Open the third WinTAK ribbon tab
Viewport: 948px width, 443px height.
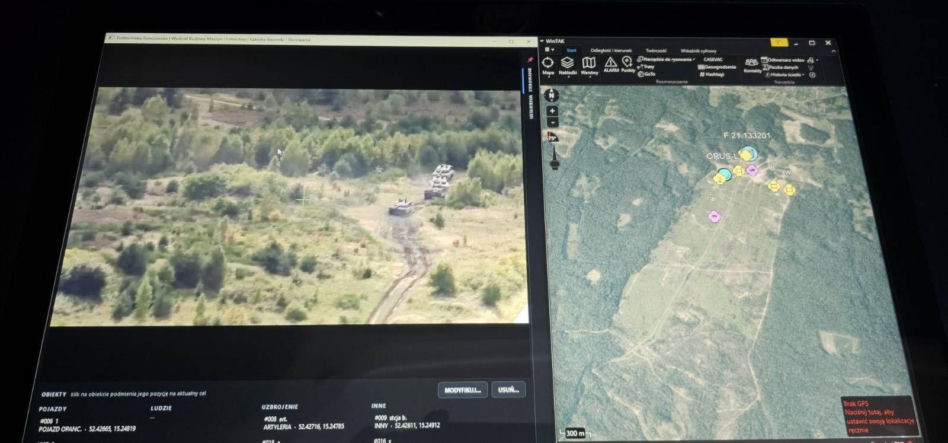click(656, 50)
